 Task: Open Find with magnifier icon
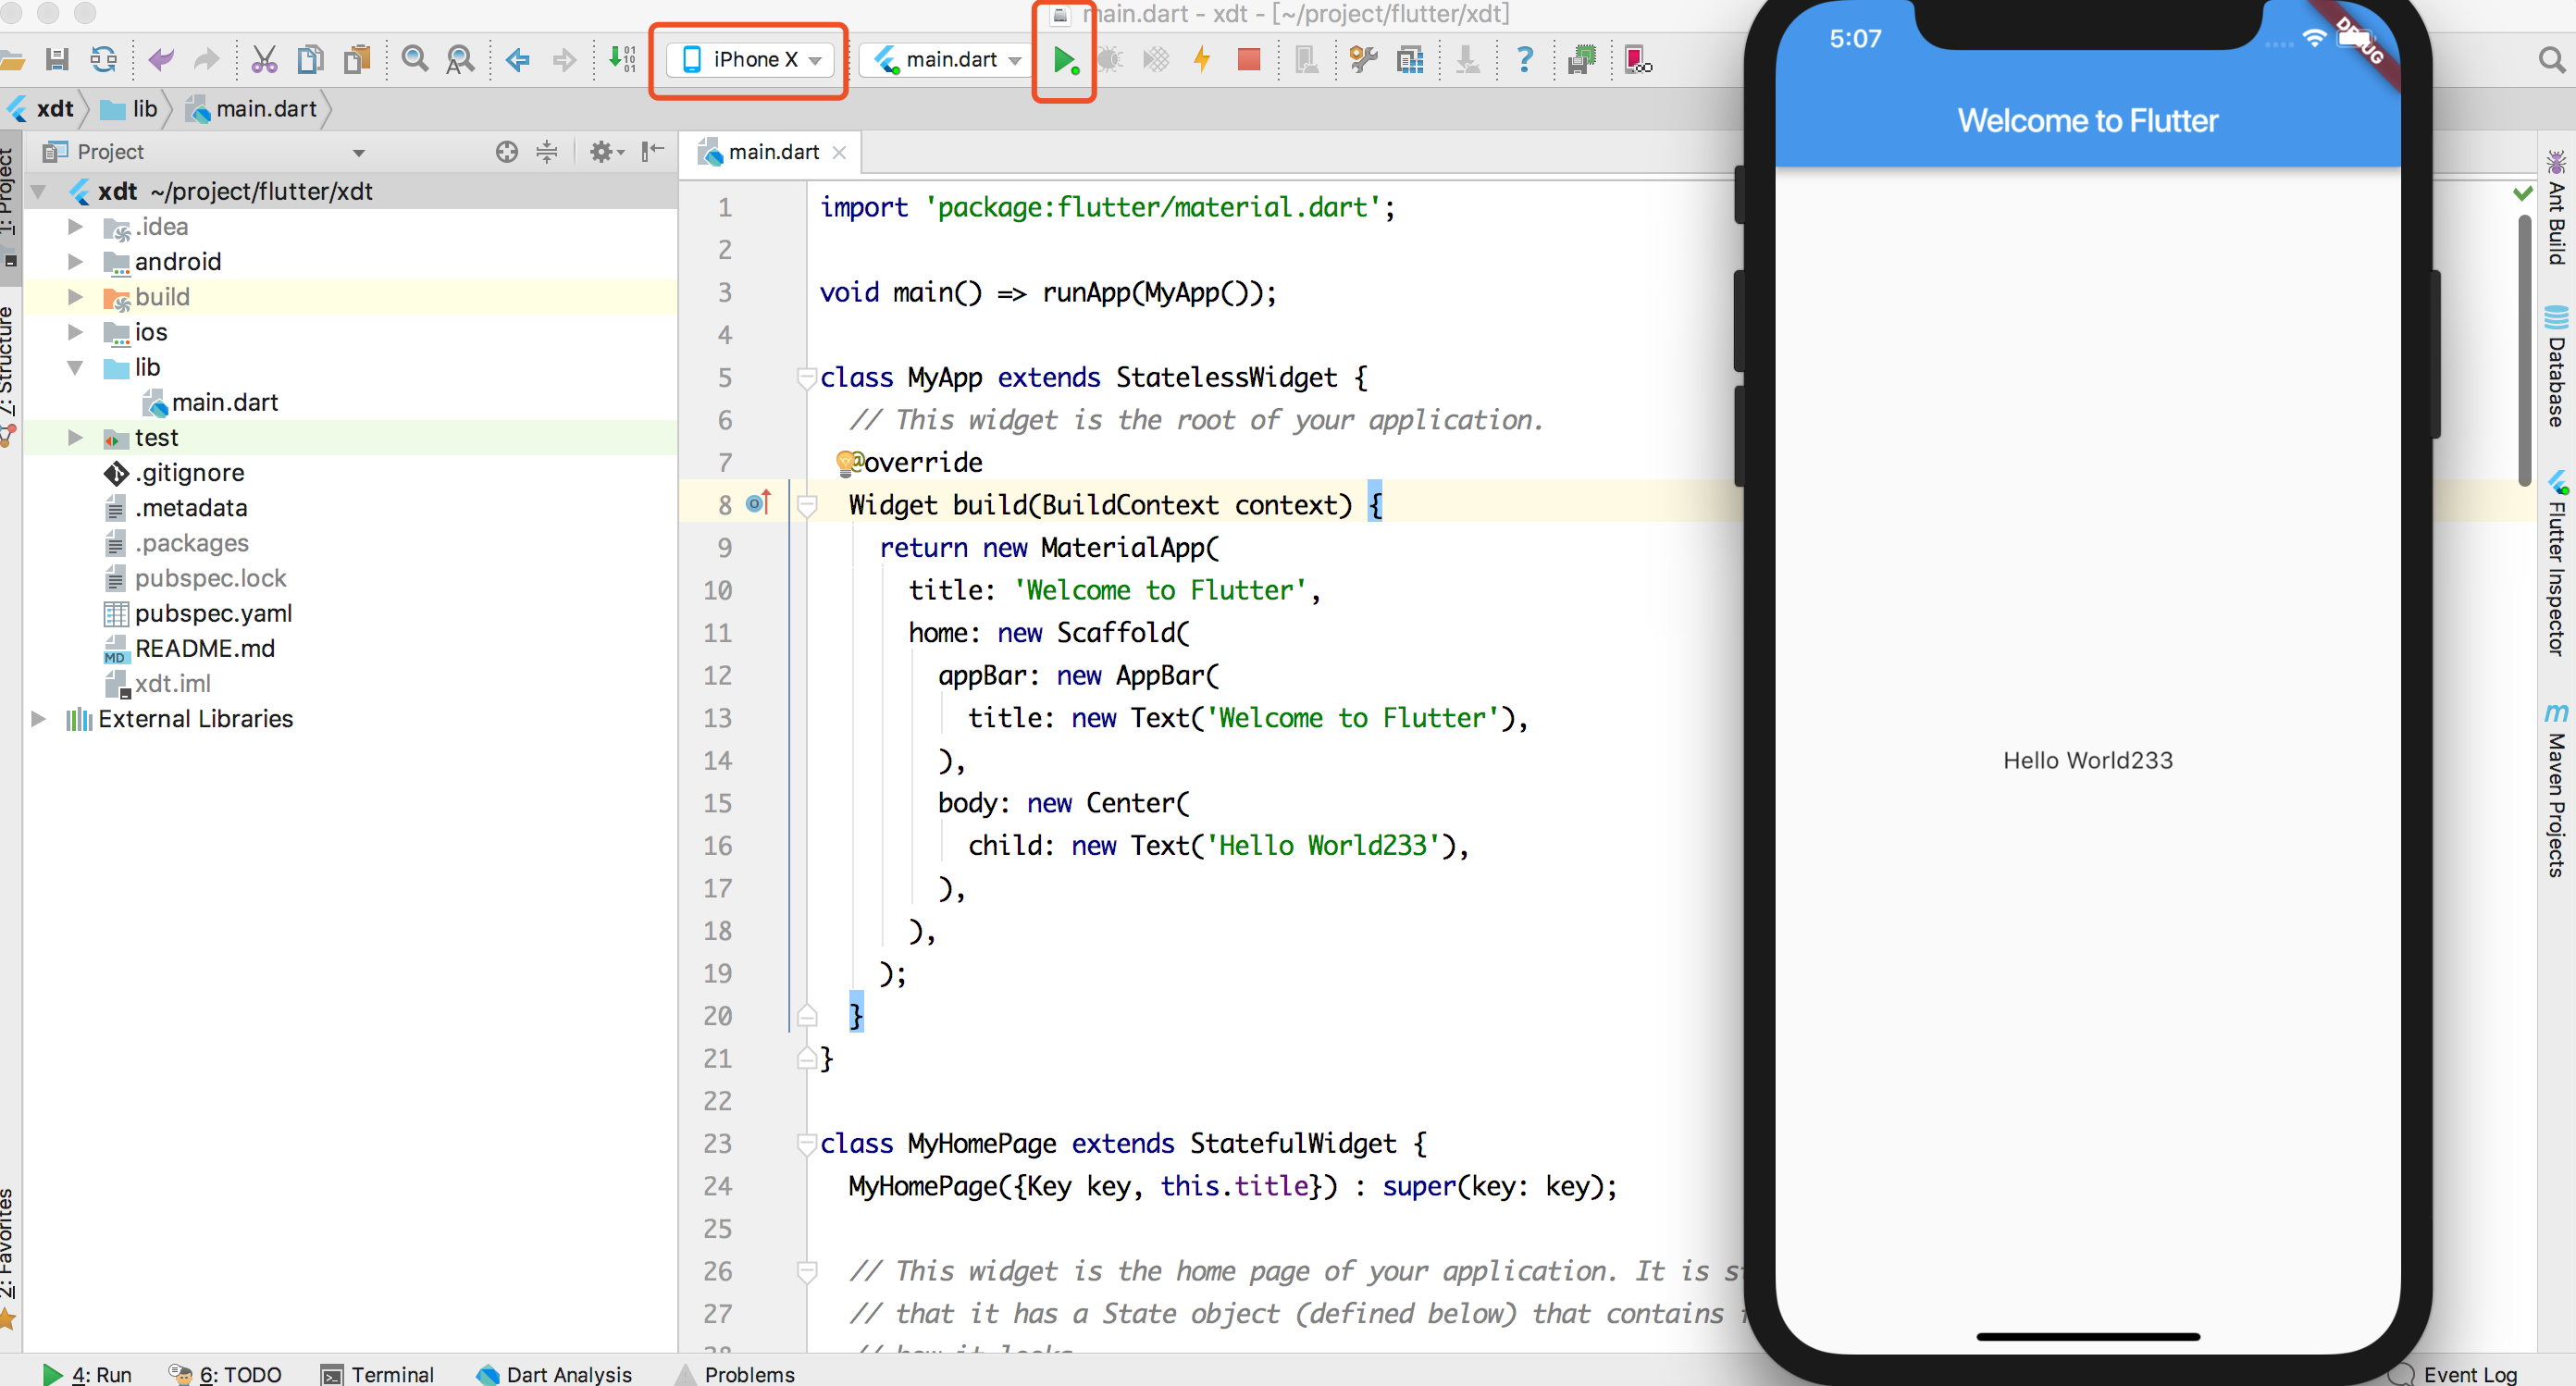click(414, 60)
